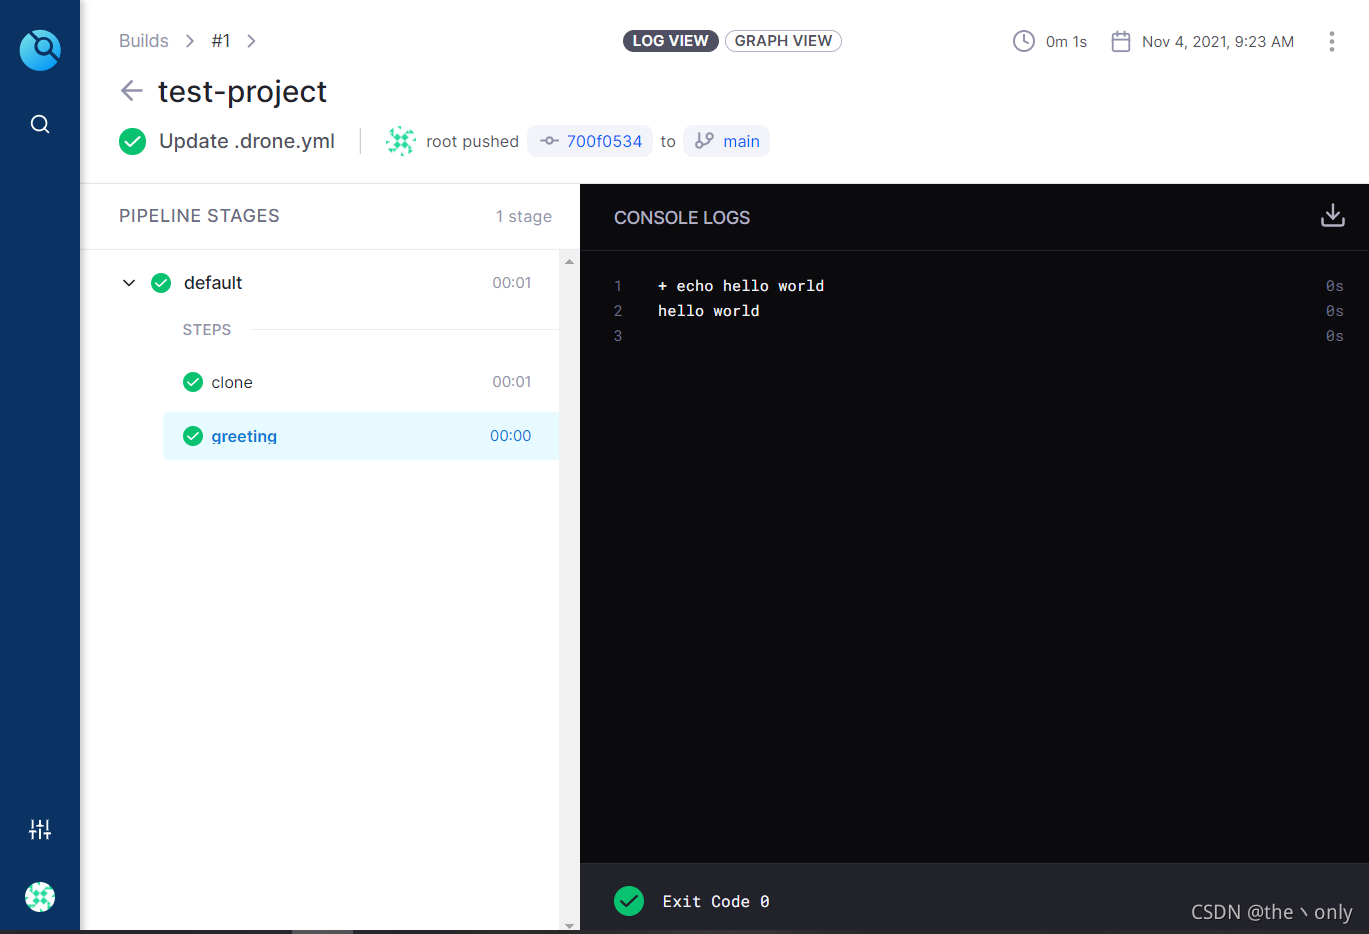Click the CONSOLE LOGS heading
Screen dimensions: 1369x934
click(682, 217)
